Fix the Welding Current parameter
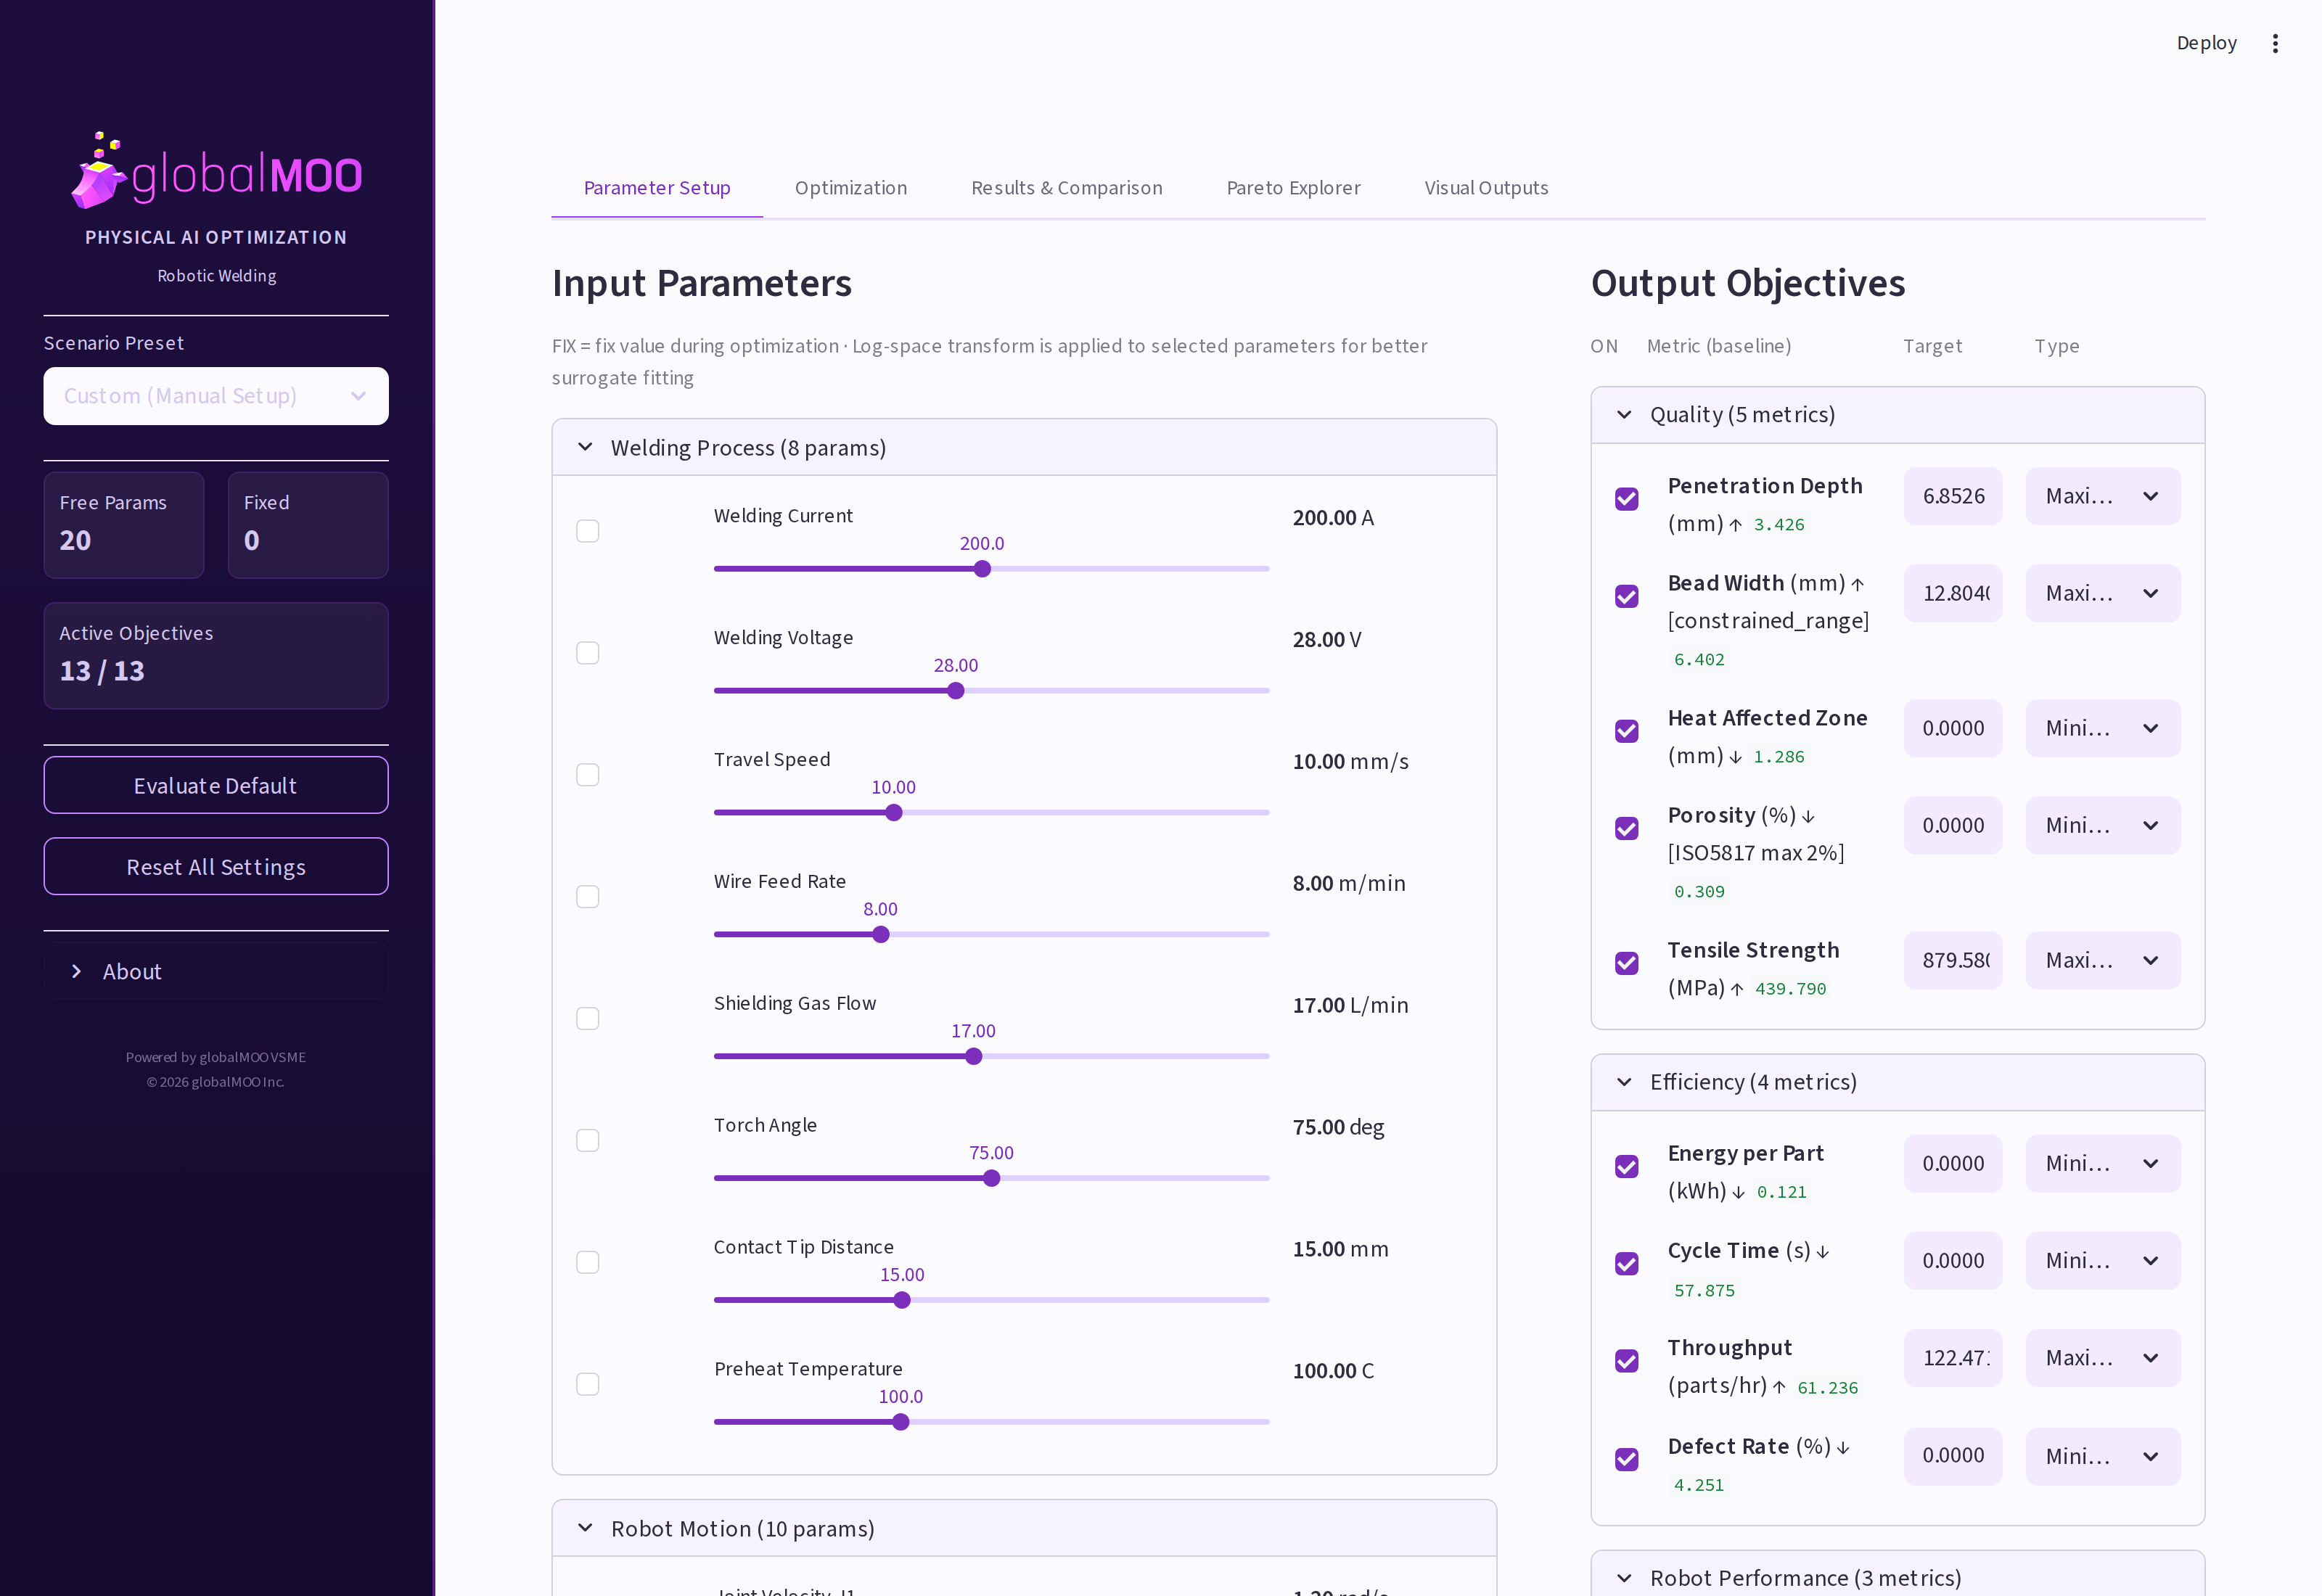Screen dimensions: 2322x1596 (588, 531)
